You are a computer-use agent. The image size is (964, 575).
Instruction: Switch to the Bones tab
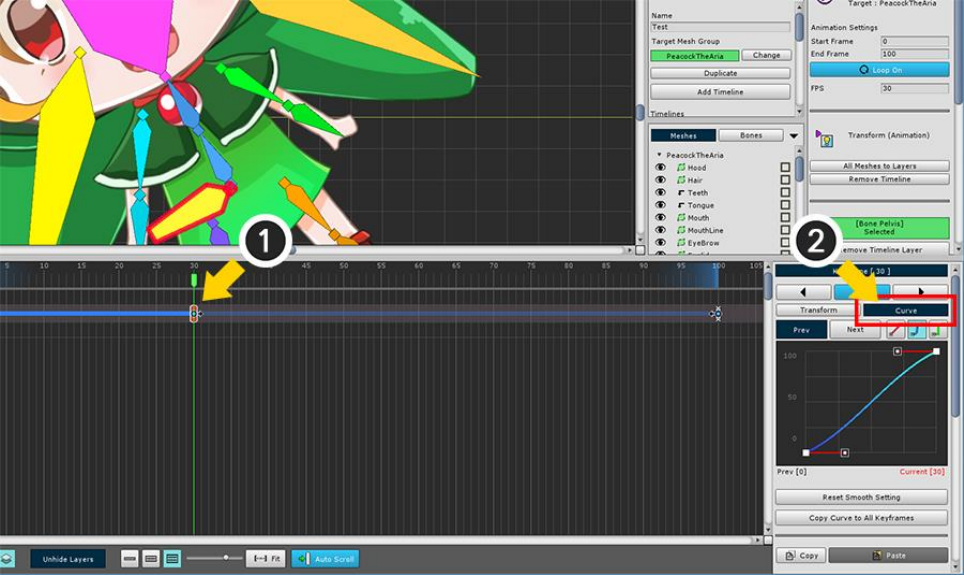click(x=751, y=135)
